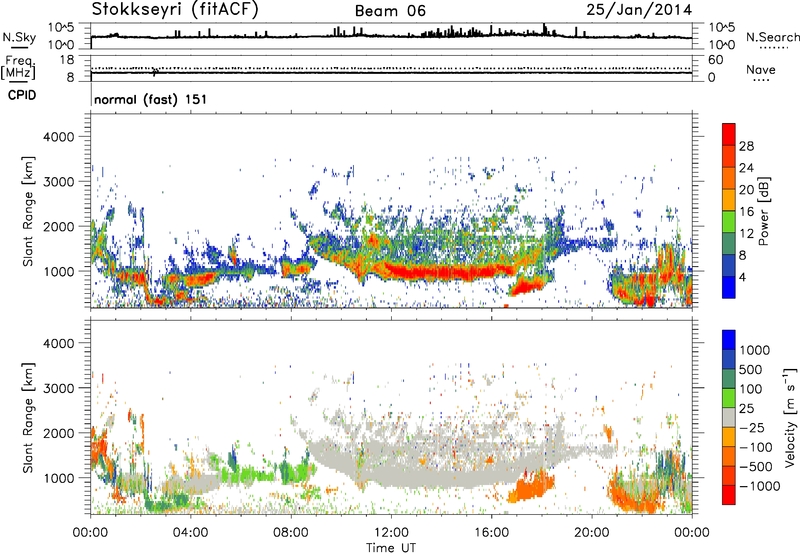
Task: Click the "12:00" time tick label
Action: 391,533
